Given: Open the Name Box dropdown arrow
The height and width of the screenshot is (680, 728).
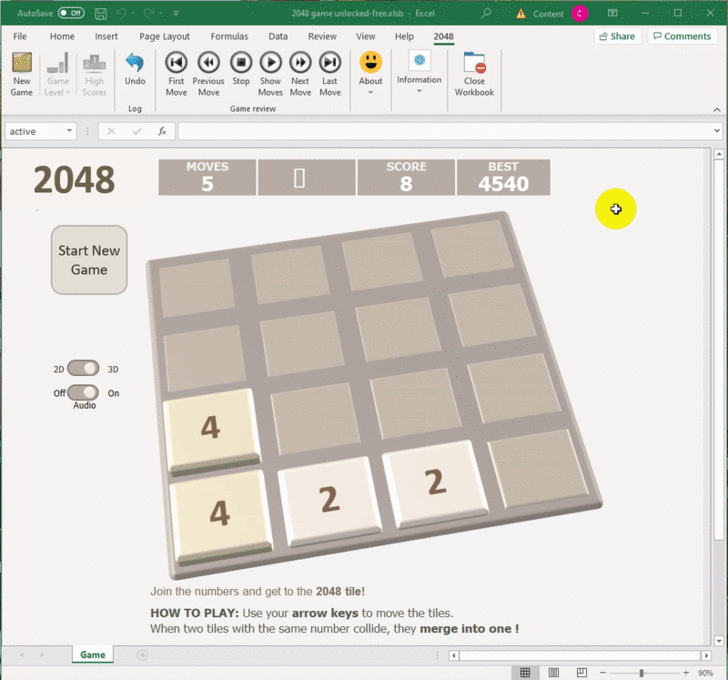Looking at the screenshot, I should (69, 131).
